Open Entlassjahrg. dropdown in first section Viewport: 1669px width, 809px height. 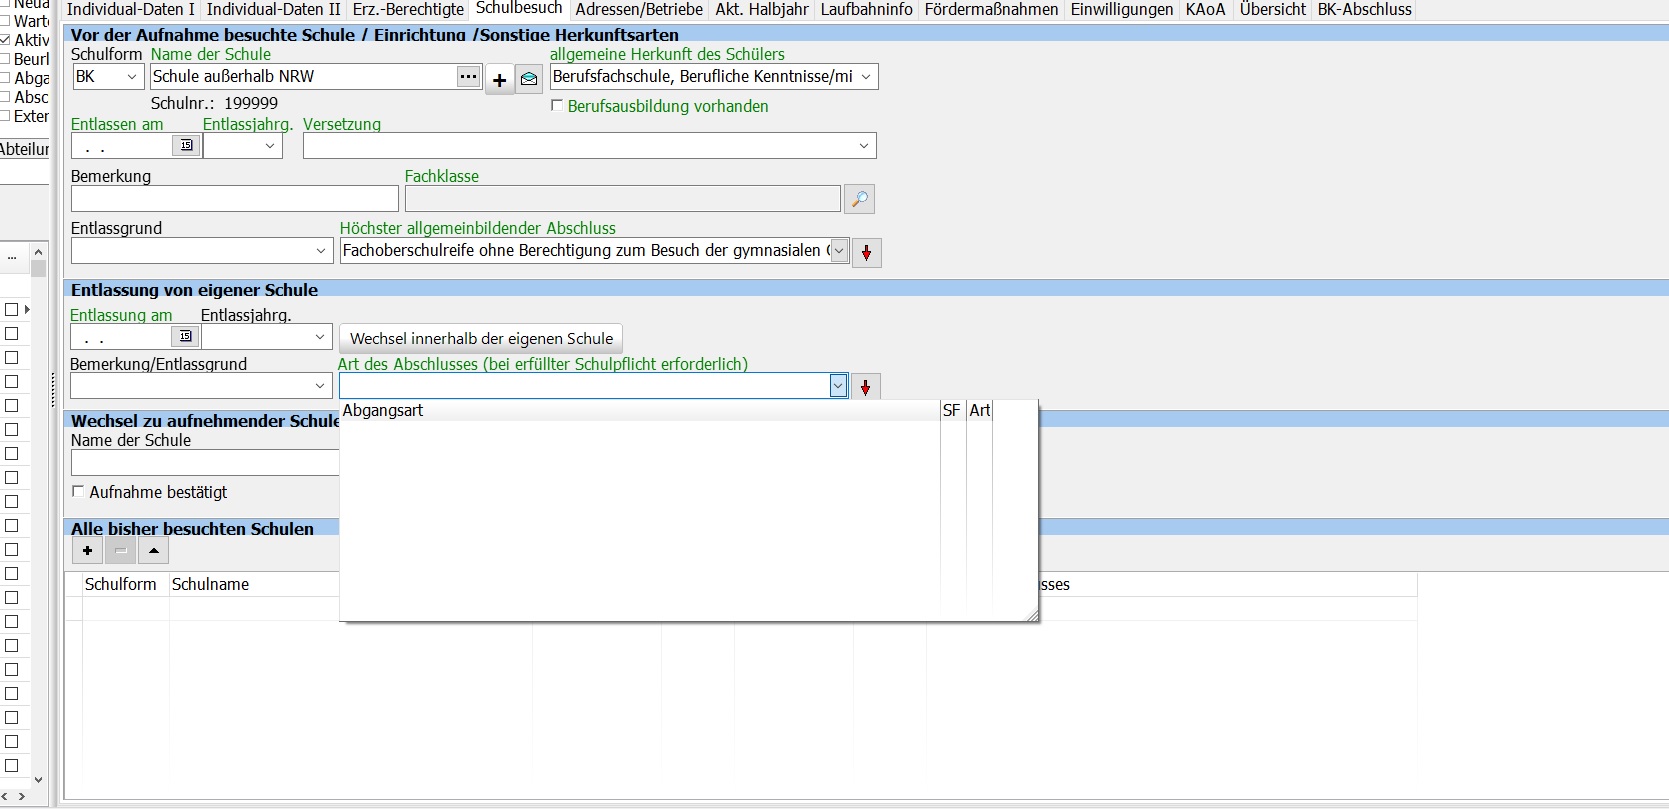[270, 146]
